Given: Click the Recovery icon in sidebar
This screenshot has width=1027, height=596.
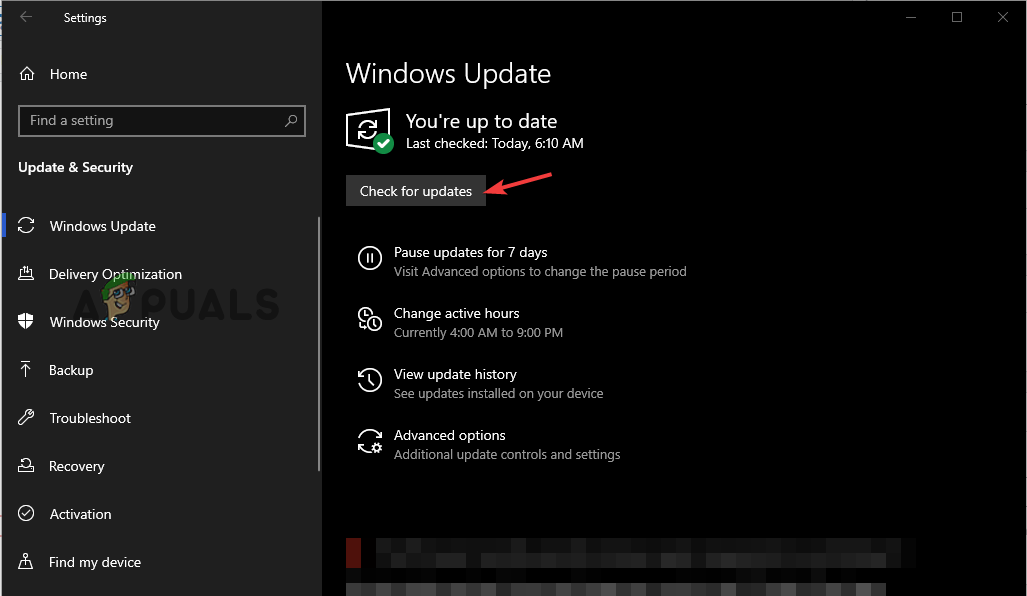Looking at the screenshot, I should click(x=26, y=466).
